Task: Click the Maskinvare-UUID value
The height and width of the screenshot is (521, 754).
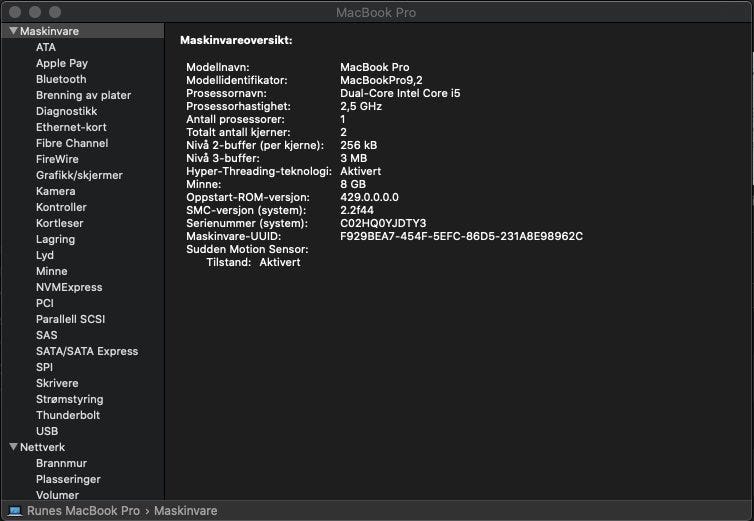Action: [461, 236]
